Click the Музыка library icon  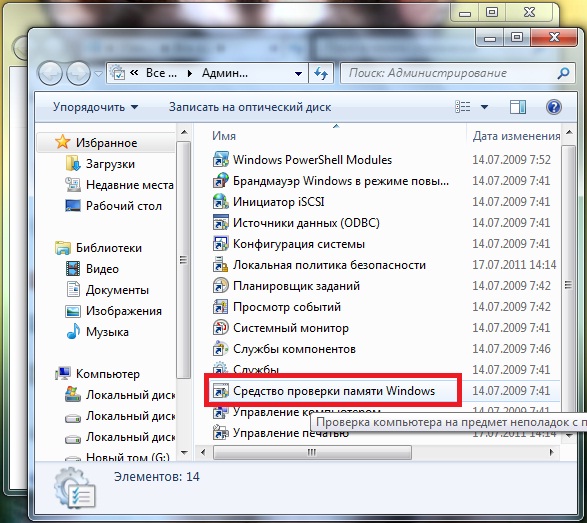73,331
